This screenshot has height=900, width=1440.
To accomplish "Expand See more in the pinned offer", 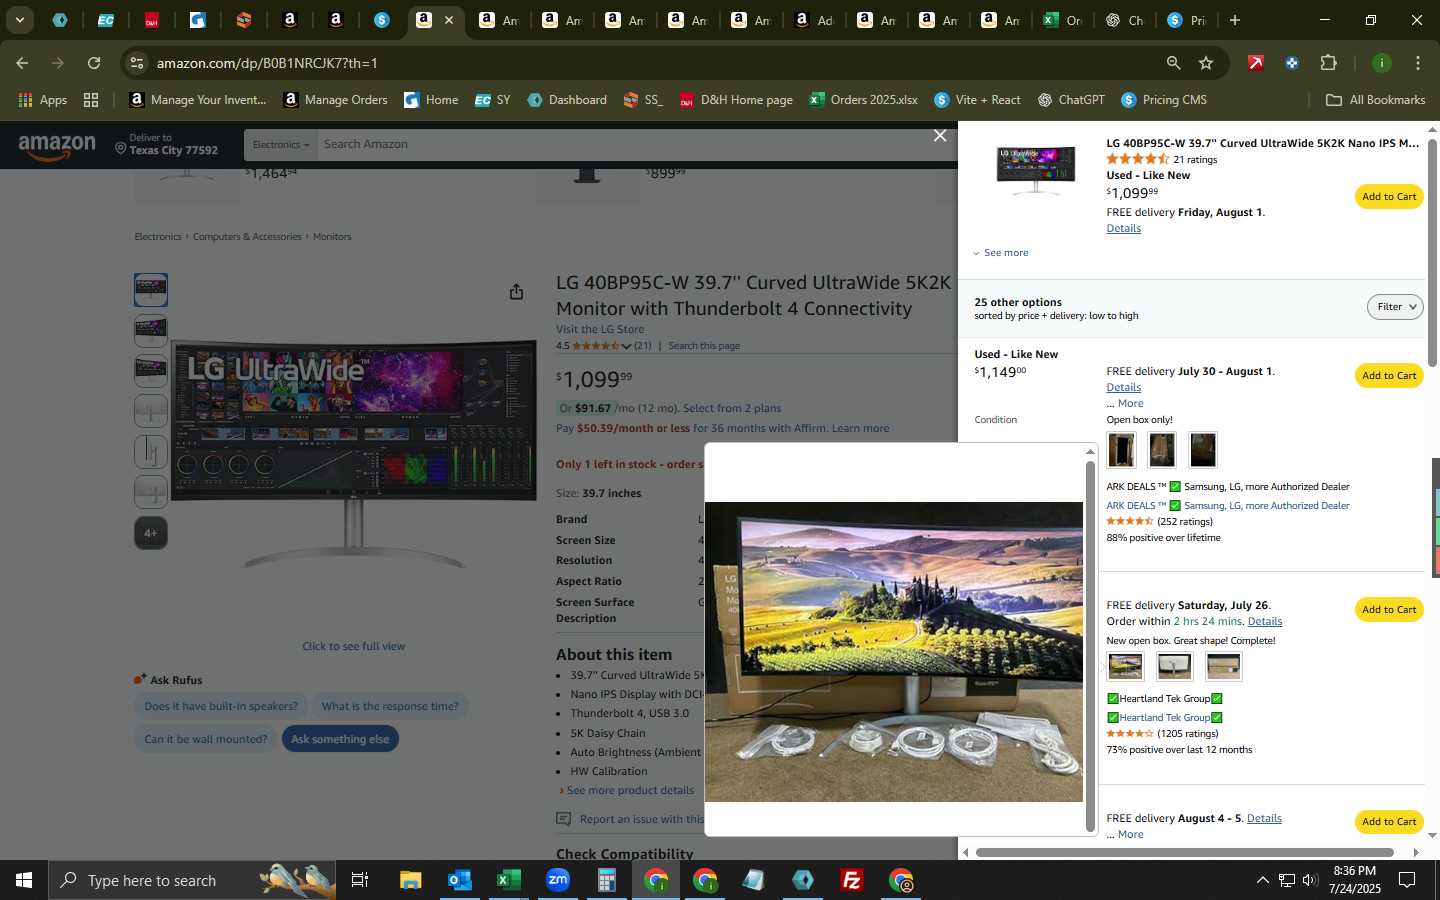I will point(1001,253).
